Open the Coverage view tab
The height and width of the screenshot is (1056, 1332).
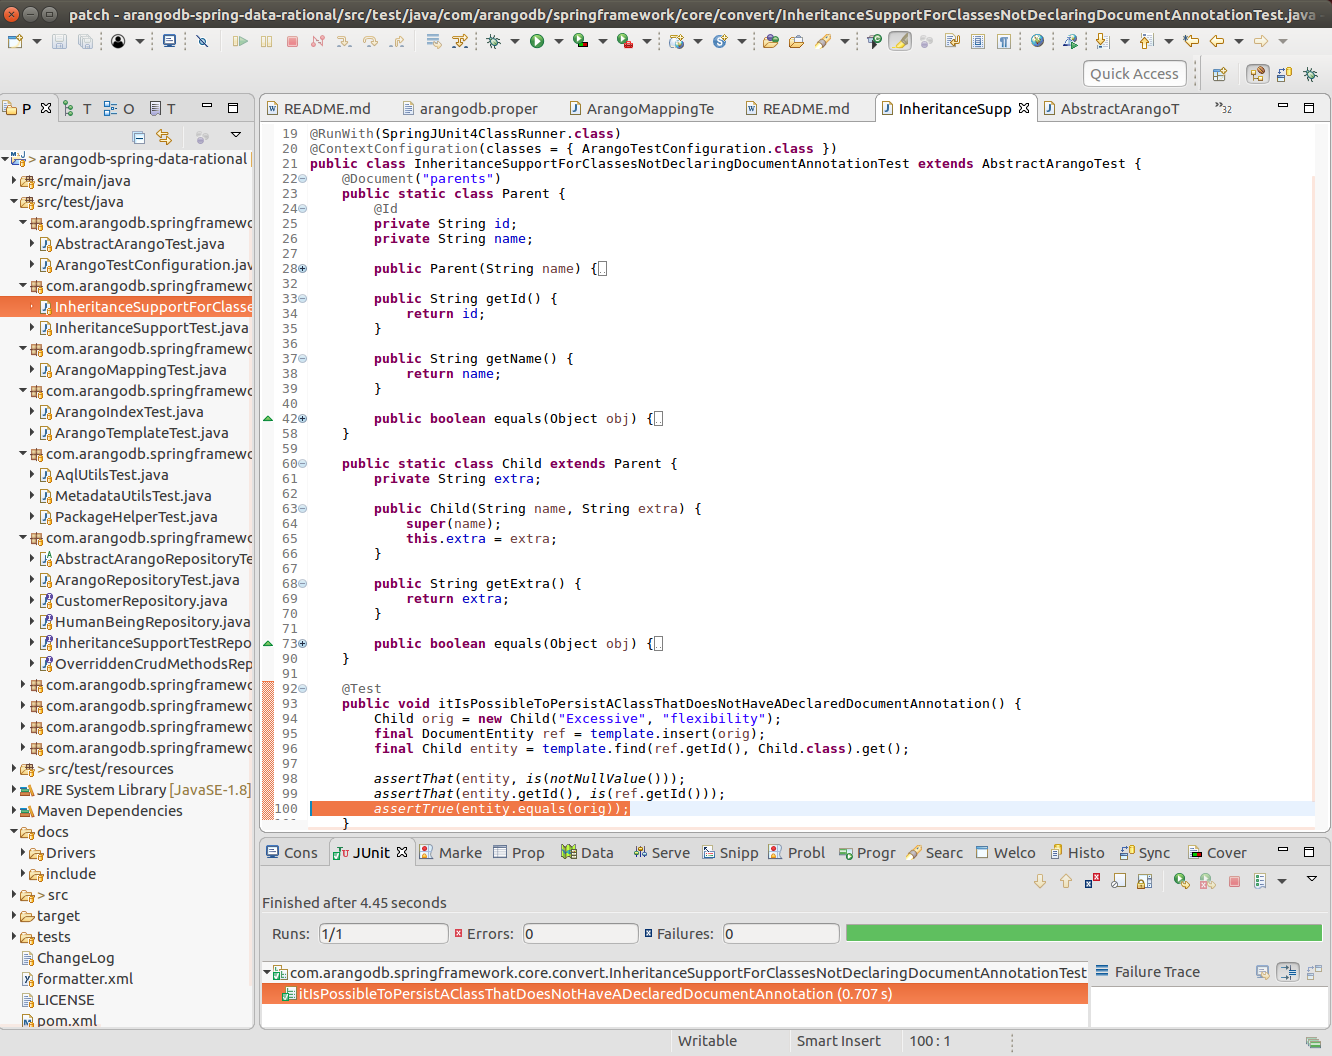(1217, 852)
